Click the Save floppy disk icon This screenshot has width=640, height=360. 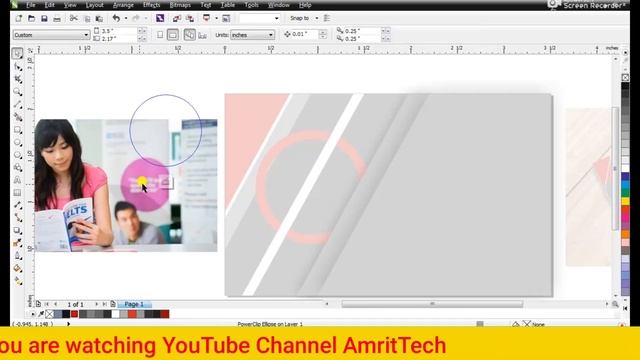coord(44,18)
